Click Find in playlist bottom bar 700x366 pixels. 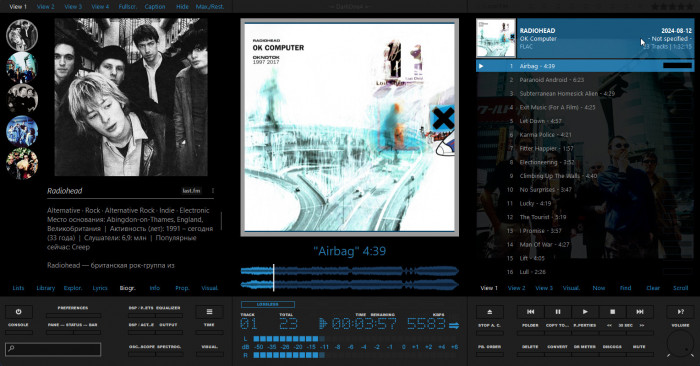coord(625,288)
